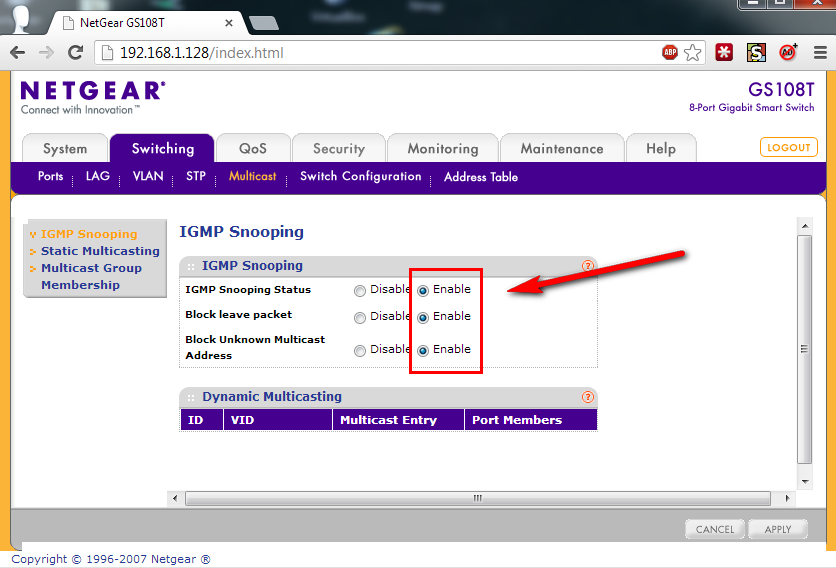Viewport: 836px width, 568px height.
Task: Click the vertical scrollbar thumb
Action: [805, 349]
